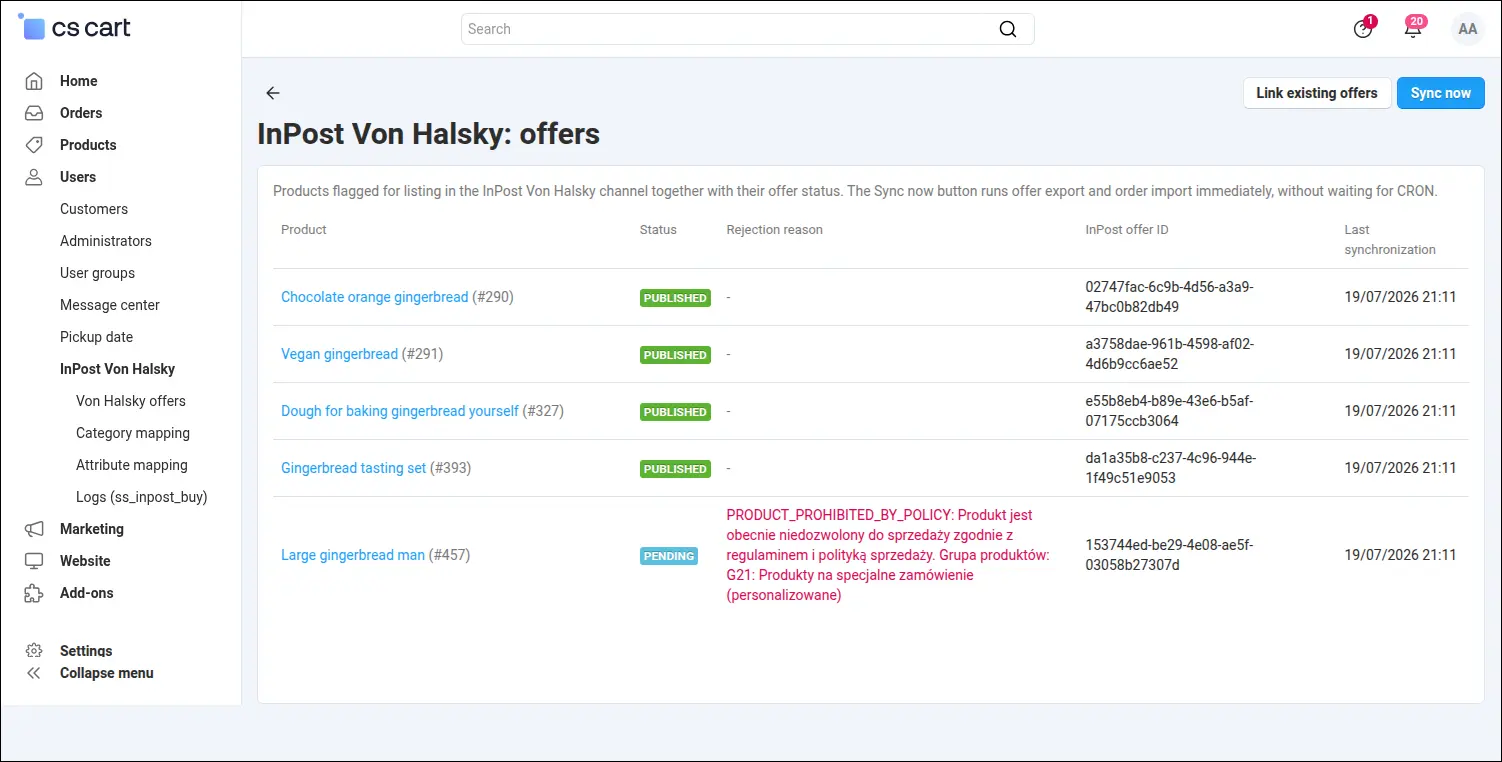Click PUBLISHED badge for Vegan gingerbread

tap(675, 355)
